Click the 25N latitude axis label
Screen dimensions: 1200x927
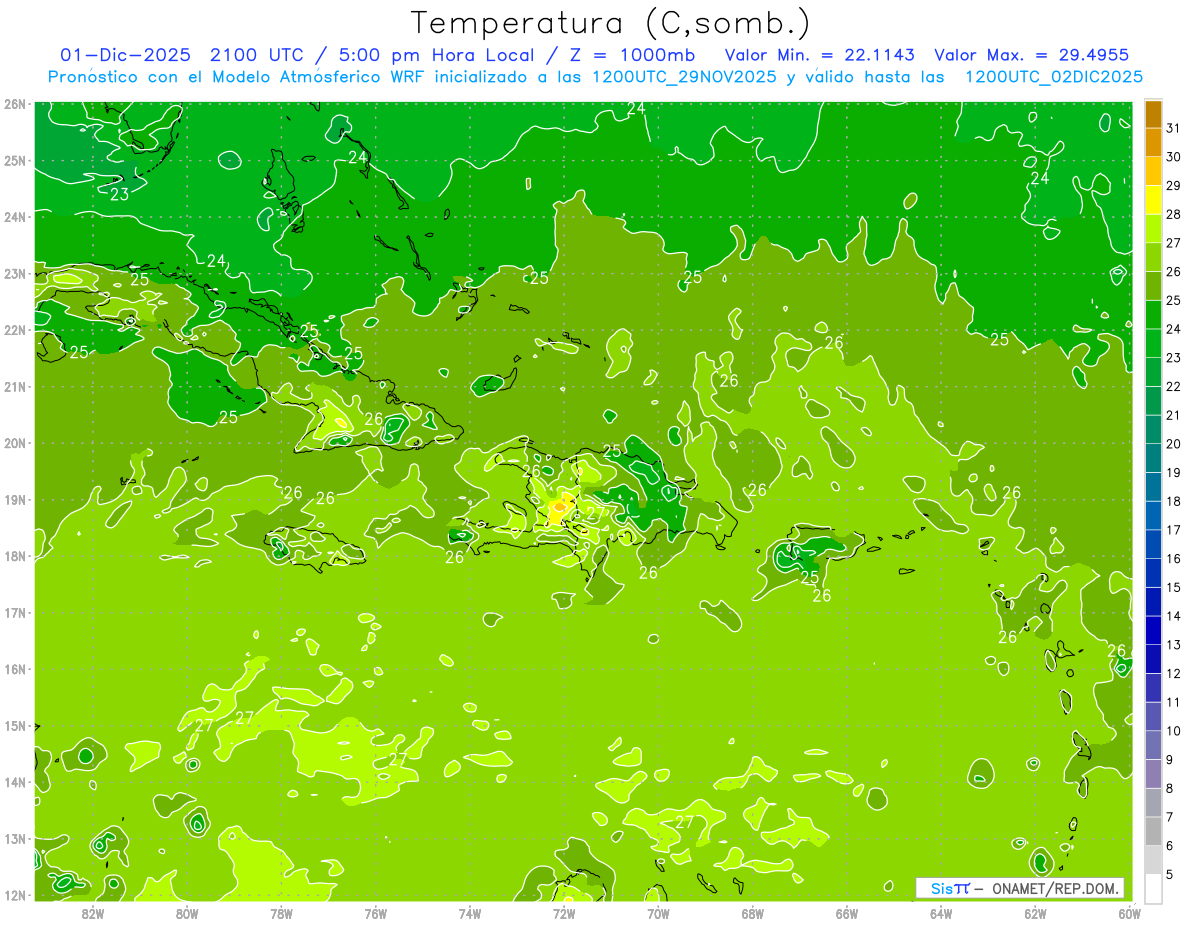point(14,160)
